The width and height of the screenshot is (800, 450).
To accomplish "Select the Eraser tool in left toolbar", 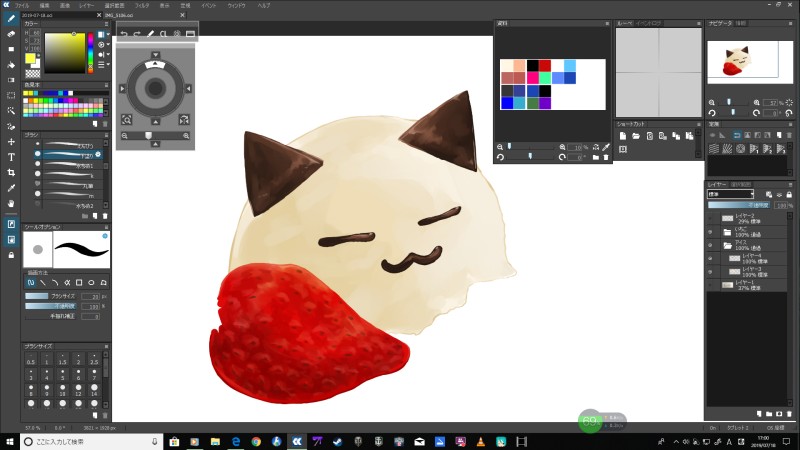I will pos(10,33).
